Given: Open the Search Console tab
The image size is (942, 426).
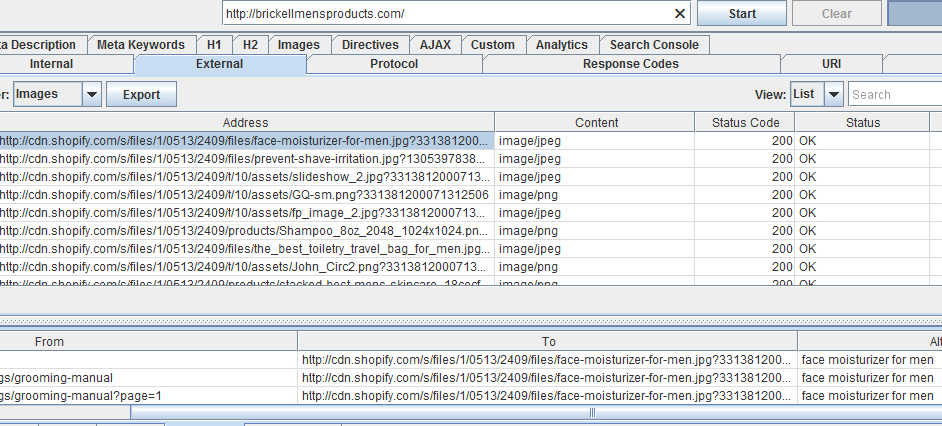Looking at the screenshot, I should coord(654,45).
